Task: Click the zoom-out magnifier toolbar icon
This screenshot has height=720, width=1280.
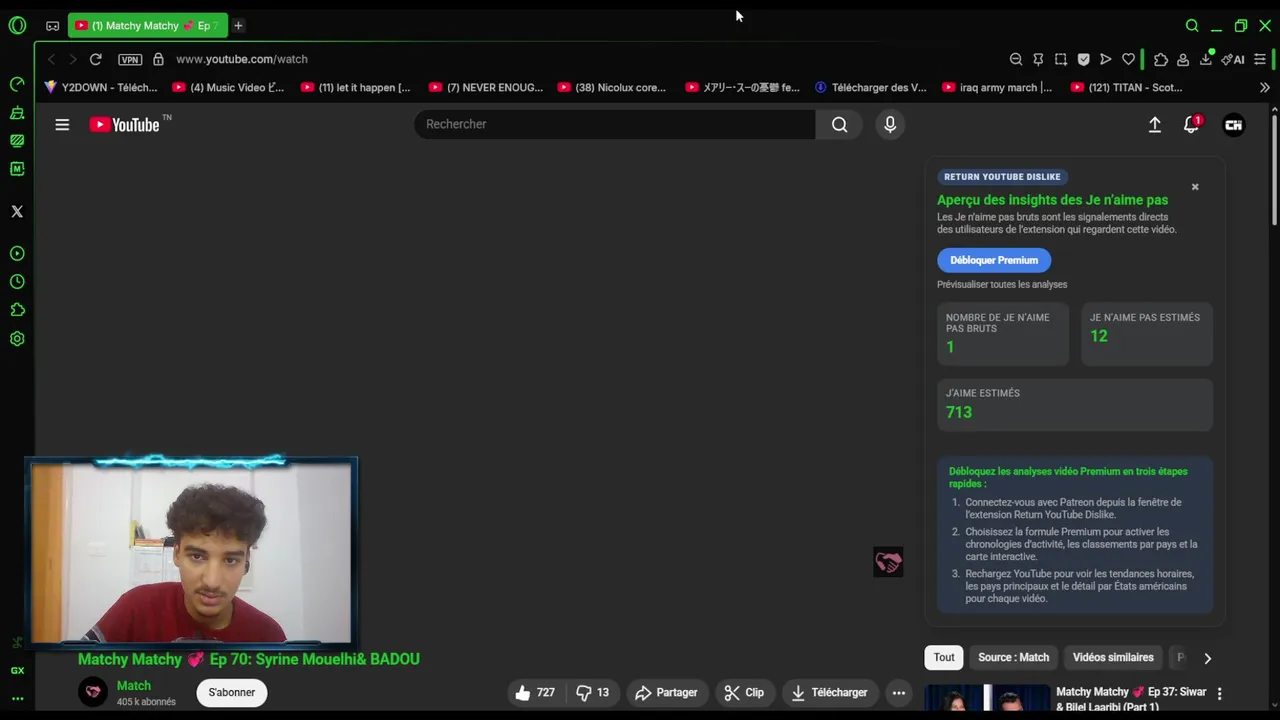Action: (1016, 59)
